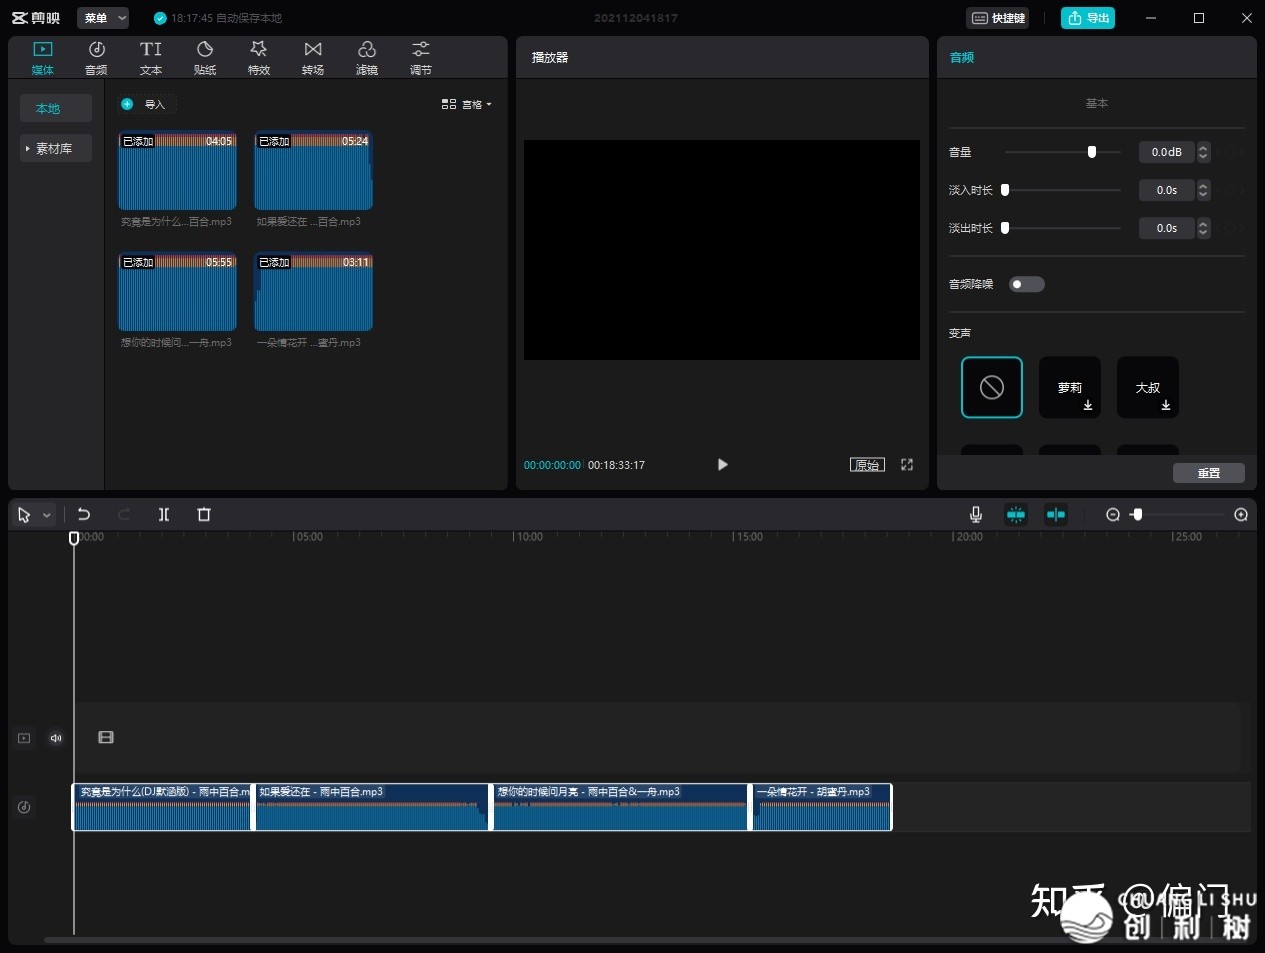Increase volume with the stepper up arrow
The height and width of the screenshot is (953, 1265).
click(1203, 147)
